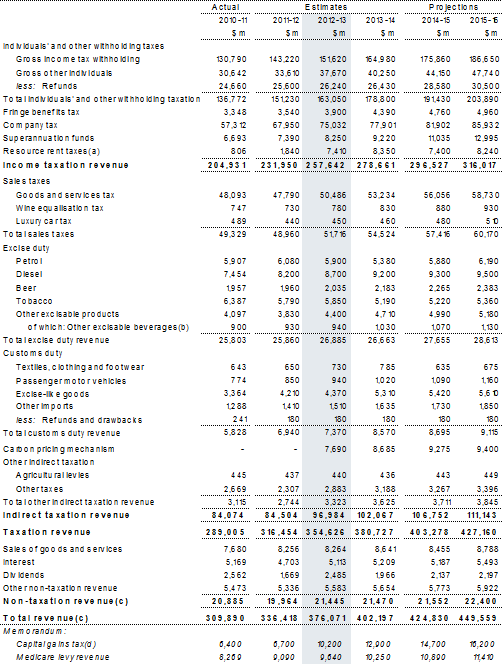Select 'Passenger motor vehicles' label

point(71,381)
